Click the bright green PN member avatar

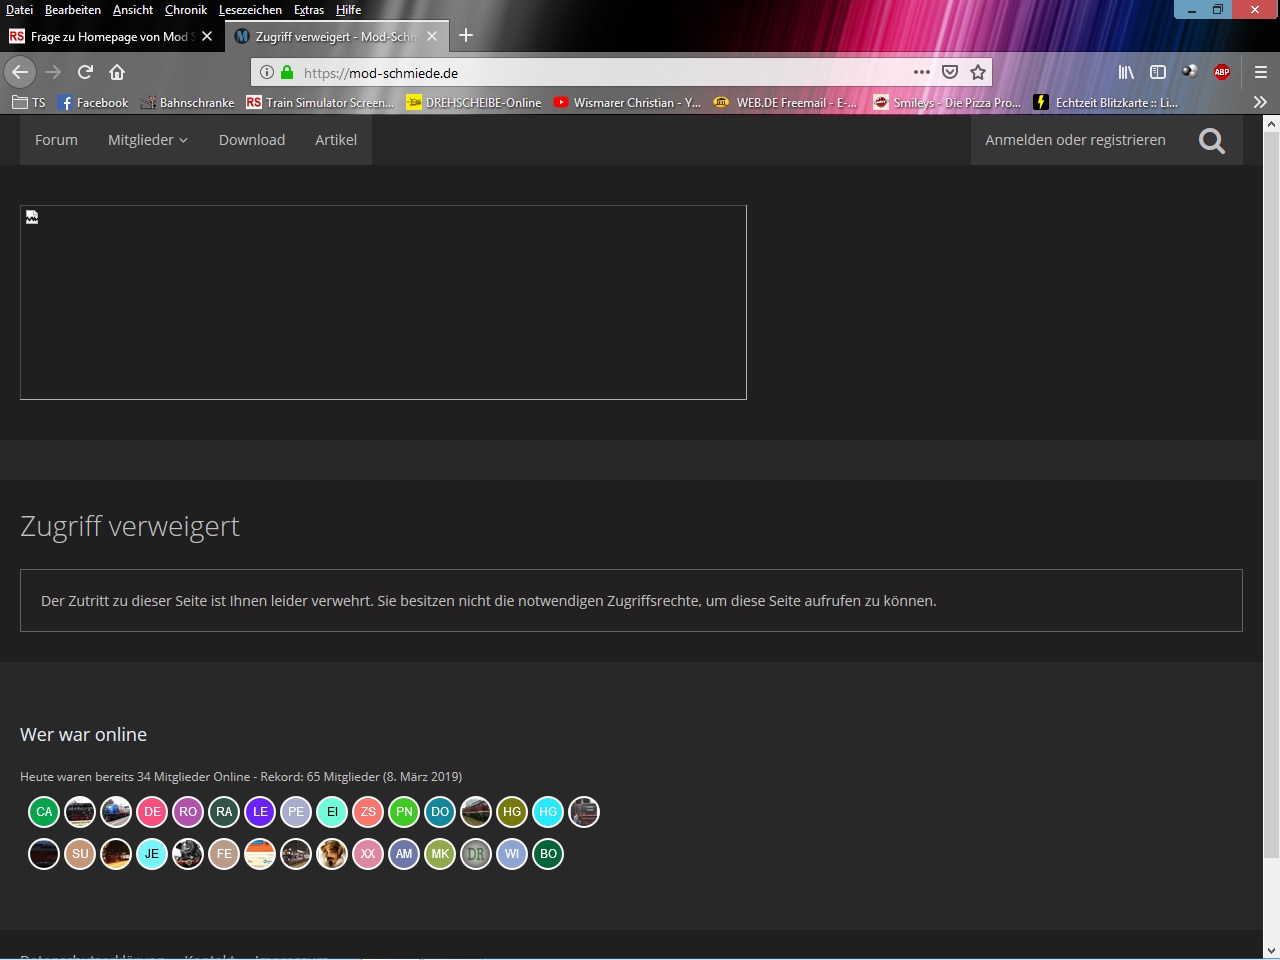pyautogui.click(x=404, y=812)
